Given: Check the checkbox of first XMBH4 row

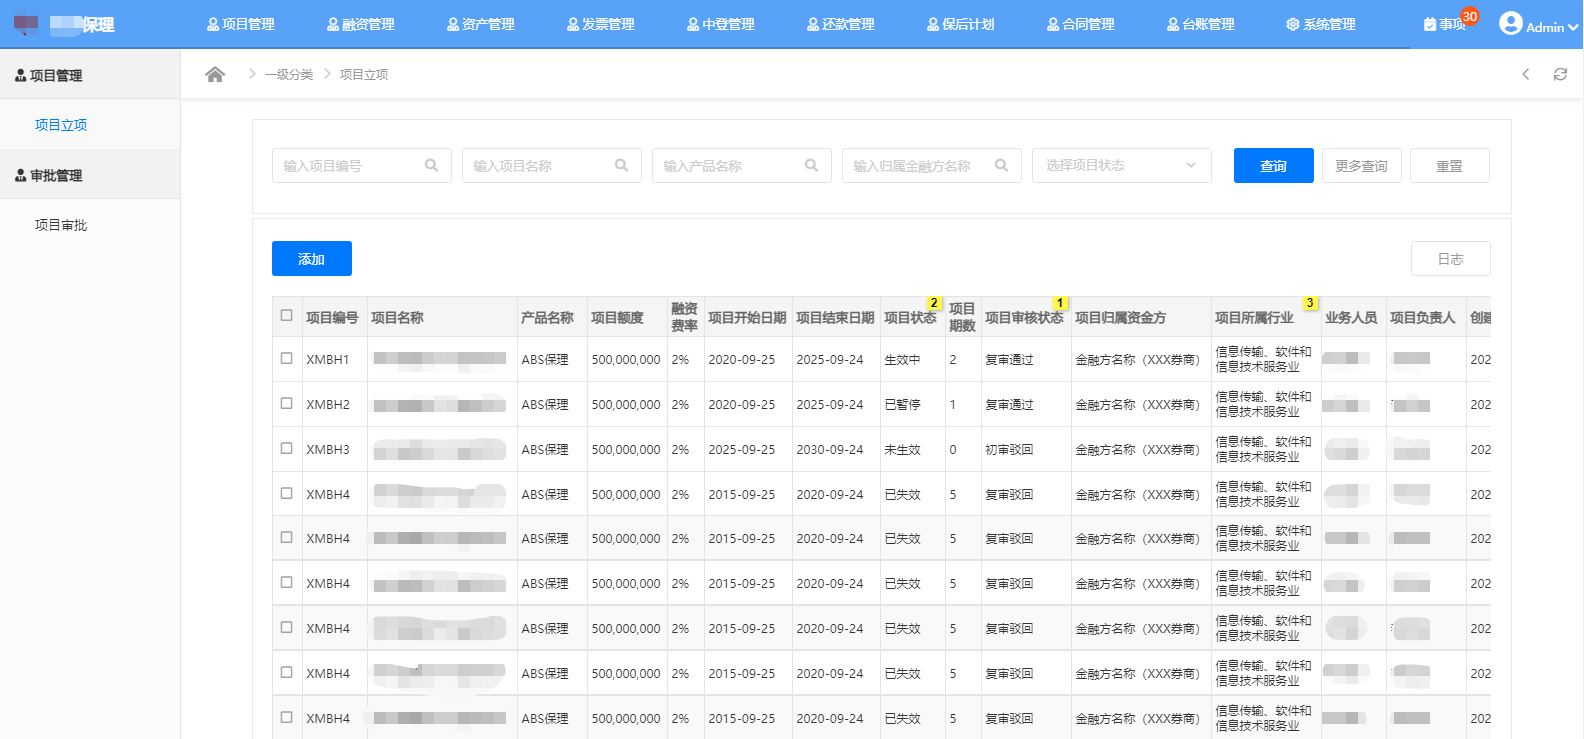Looking at the screenshot, I should click(287, 493).
